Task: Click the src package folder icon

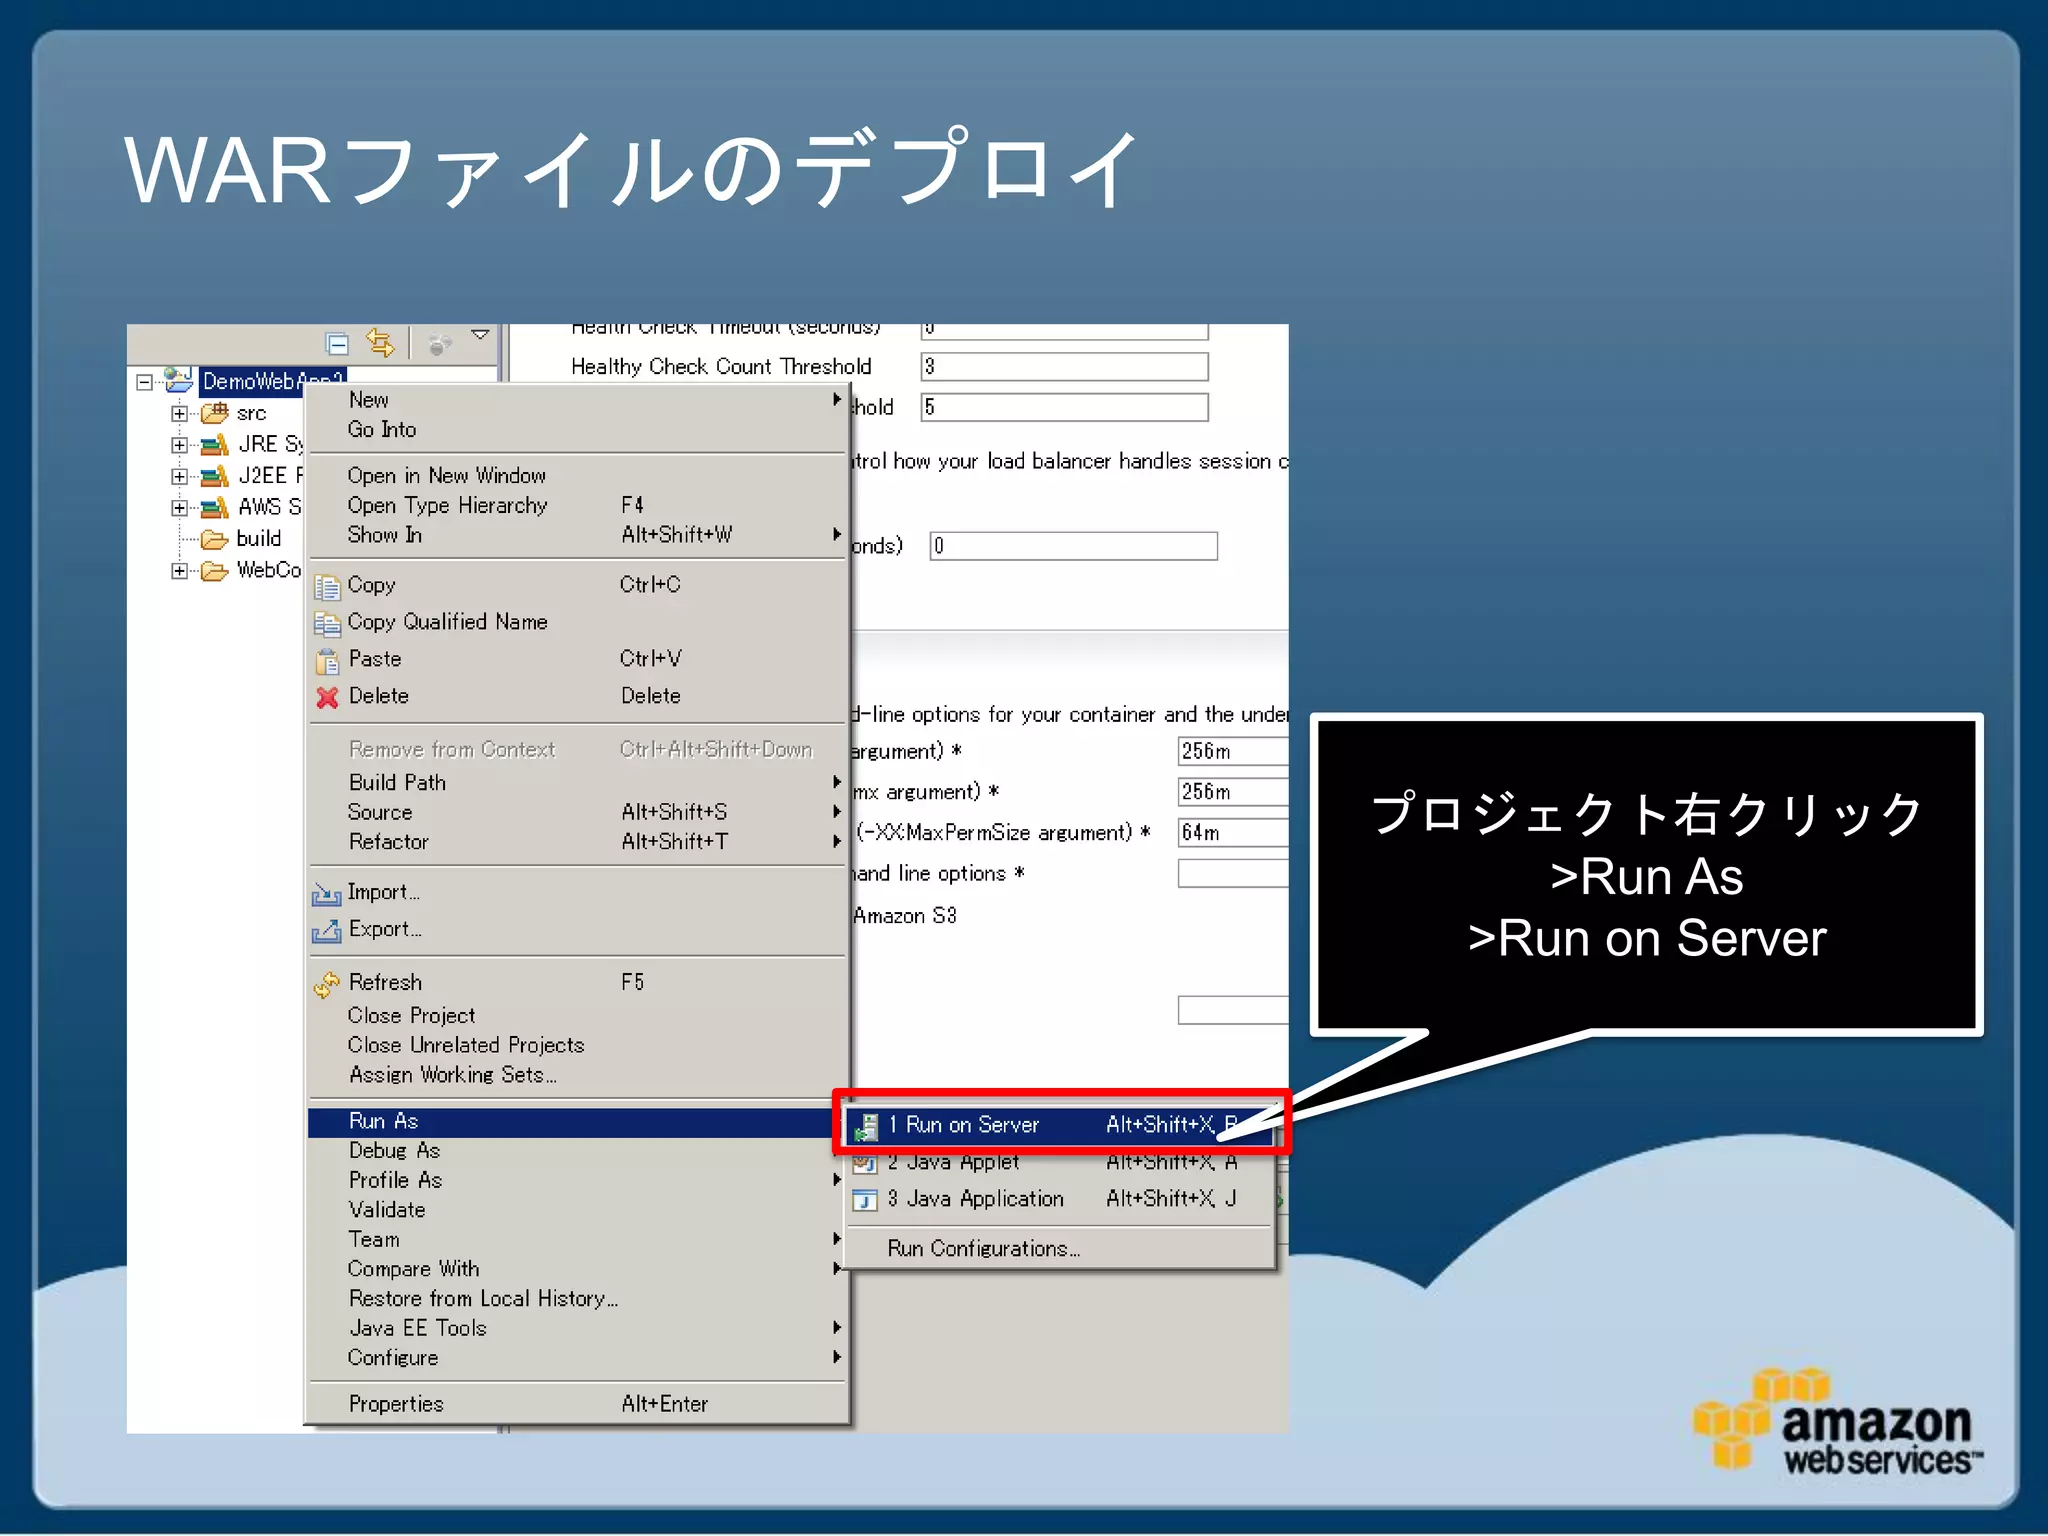Action: pos(215,413)
